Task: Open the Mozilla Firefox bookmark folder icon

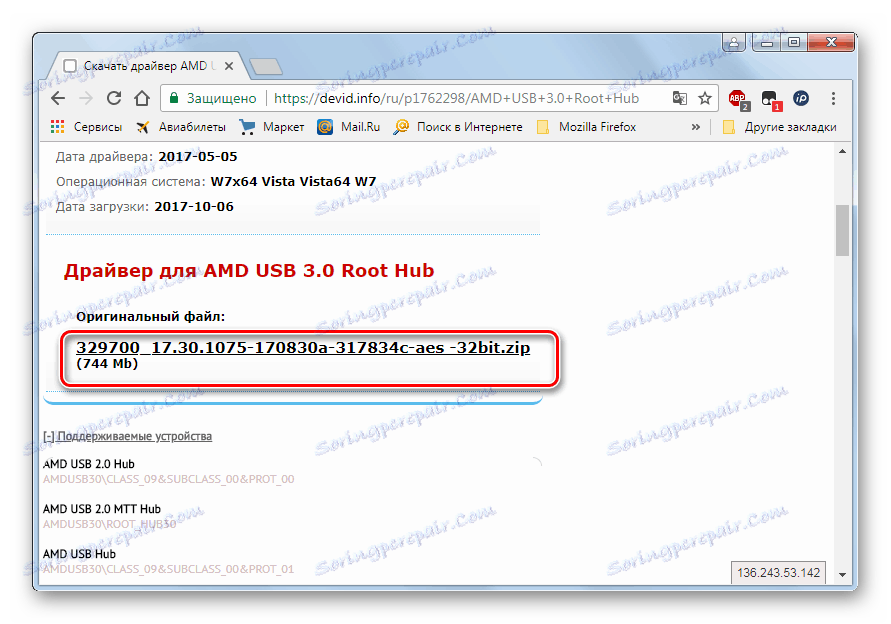Action: (543, 126)
